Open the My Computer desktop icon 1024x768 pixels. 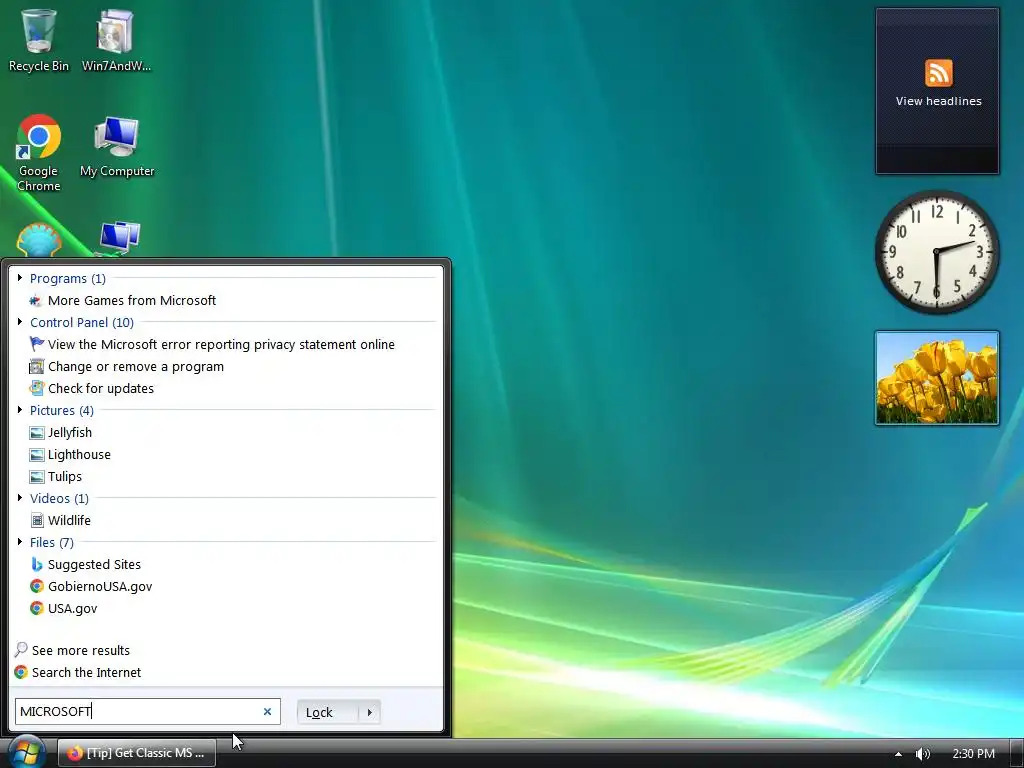(117, 146)
